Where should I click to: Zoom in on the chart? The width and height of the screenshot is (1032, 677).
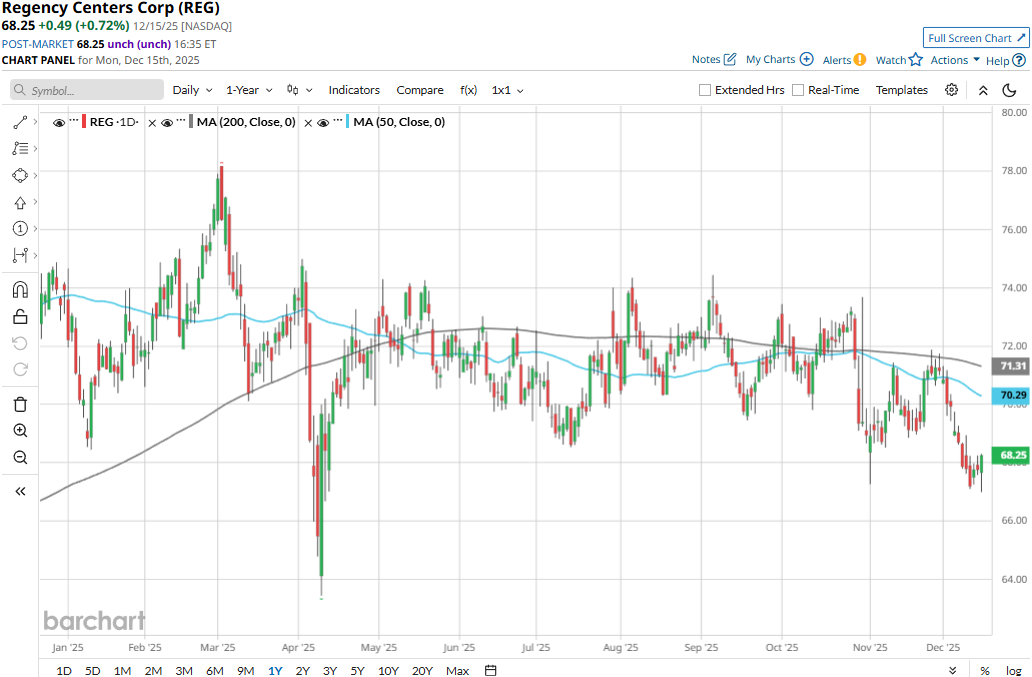click(20, 430)
